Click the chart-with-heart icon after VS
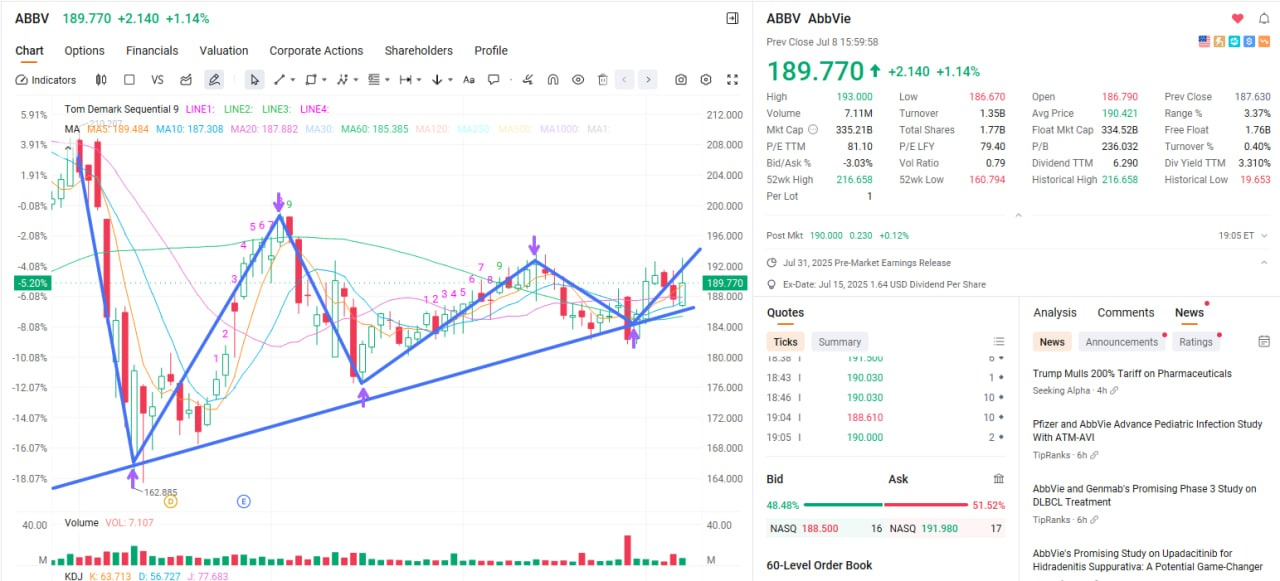 point(186,80)
